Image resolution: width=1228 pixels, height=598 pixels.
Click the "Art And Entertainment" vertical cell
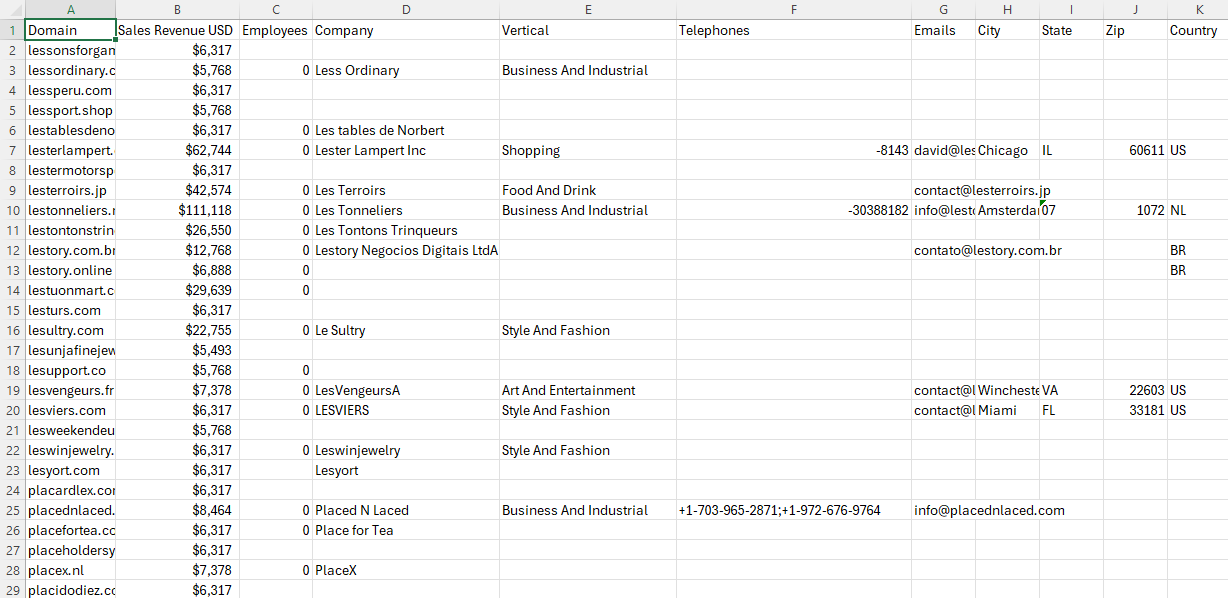[587, 390]
